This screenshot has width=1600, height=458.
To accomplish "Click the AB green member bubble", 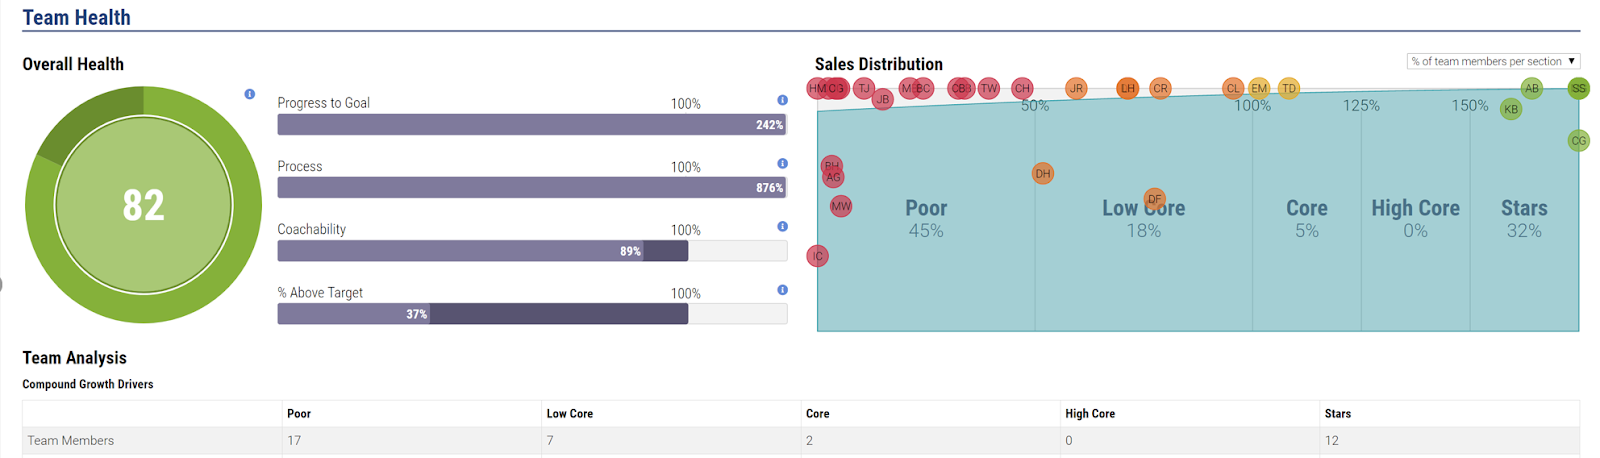I will (x=1531, y=88).
